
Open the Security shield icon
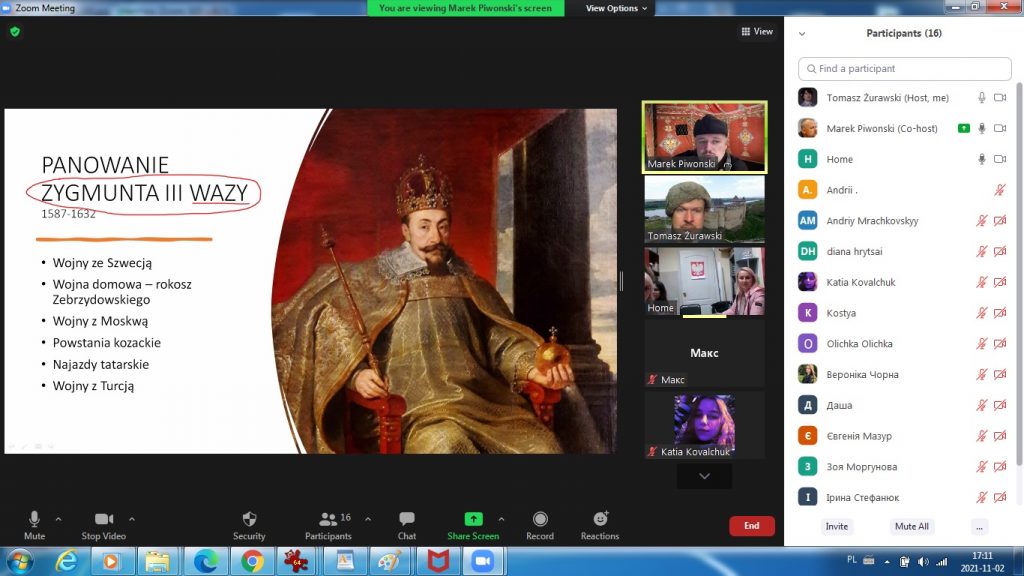coord(249,520)
